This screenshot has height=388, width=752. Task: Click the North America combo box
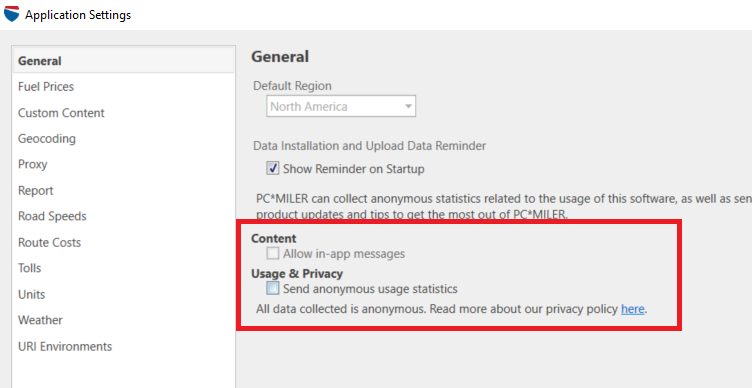click(x=341, y=106)
